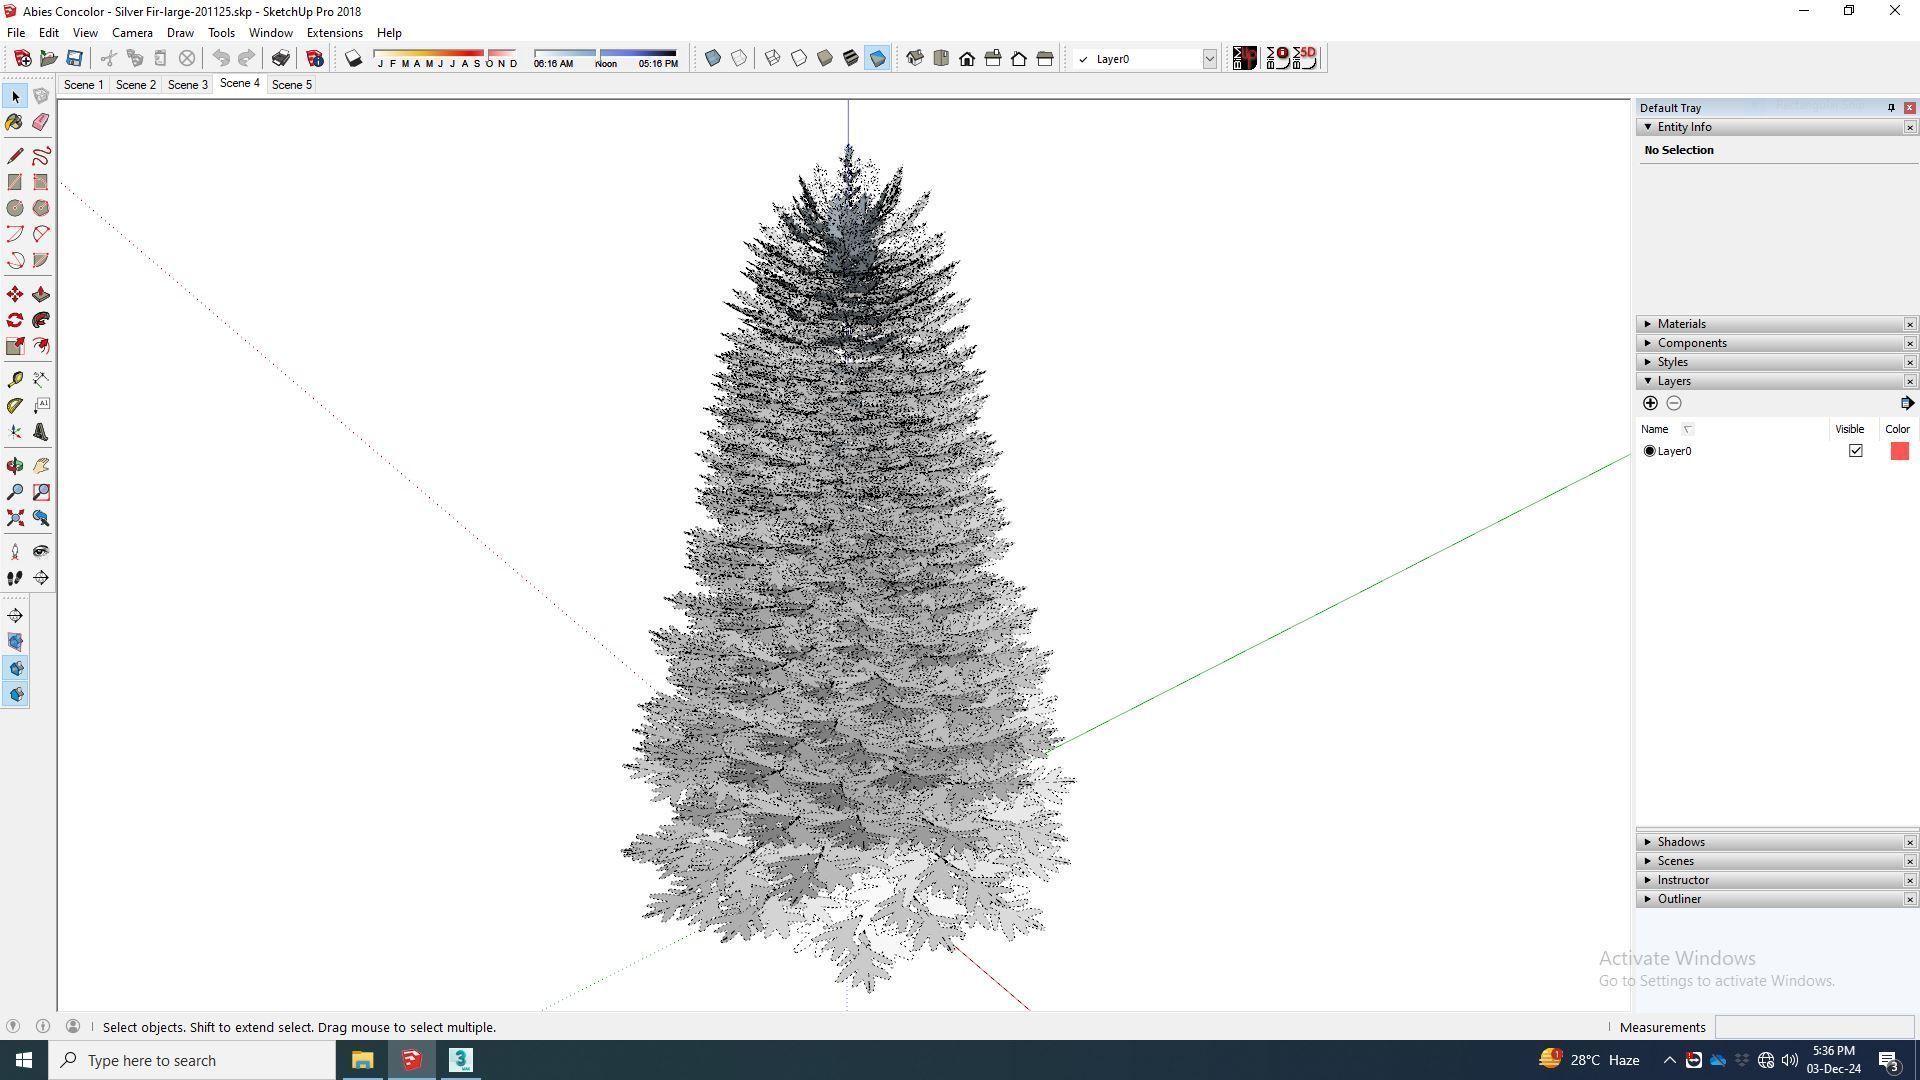Switch to Scene 2 tab
Viewport: 1920px width, 1080px height.
click(x=136, y=85)
